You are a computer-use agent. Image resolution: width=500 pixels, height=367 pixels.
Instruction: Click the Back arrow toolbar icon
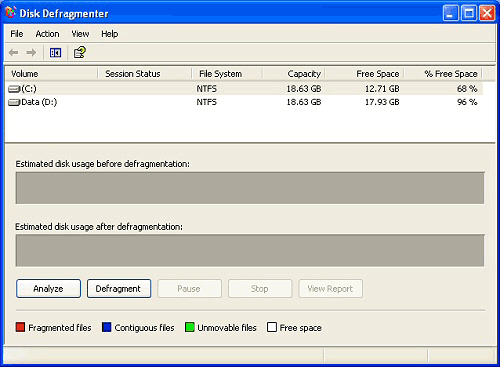click(x=14, y=53)
